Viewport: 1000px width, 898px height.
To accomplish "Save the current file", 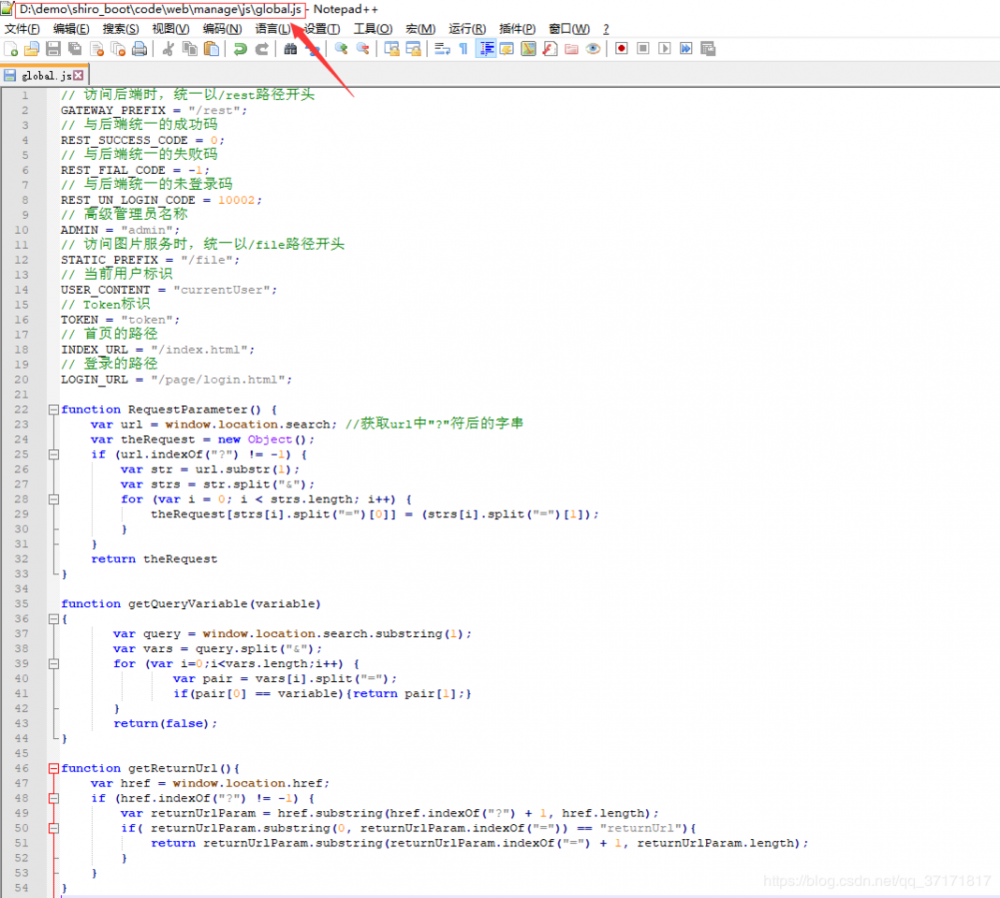I will [x=52, y=47].
